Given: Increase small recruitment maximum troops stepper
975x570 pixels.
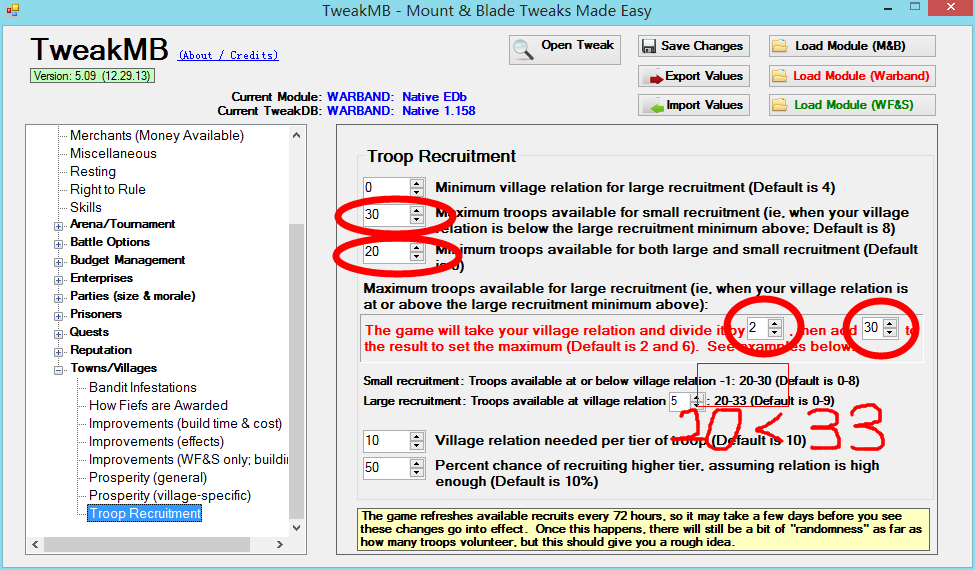Looking at the screenshot, I should (417, 211).
